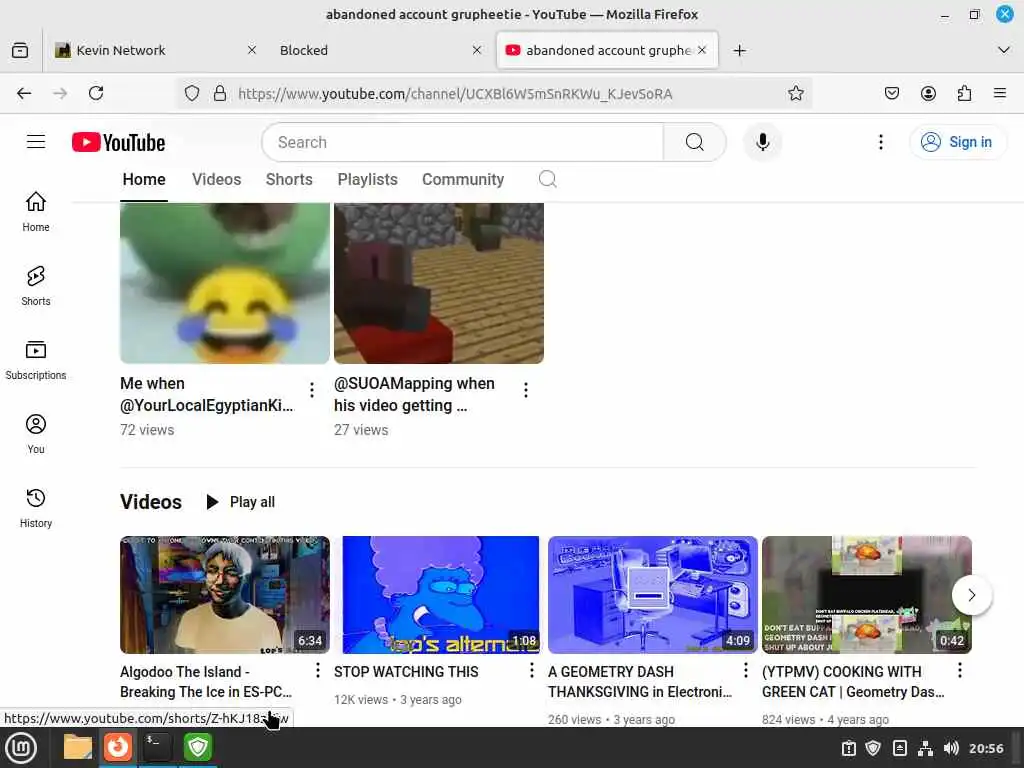Open options for Me when @YourLocalEgyptianKi short
Viewport: 1024px width, 768px height.
click(312, 390)
